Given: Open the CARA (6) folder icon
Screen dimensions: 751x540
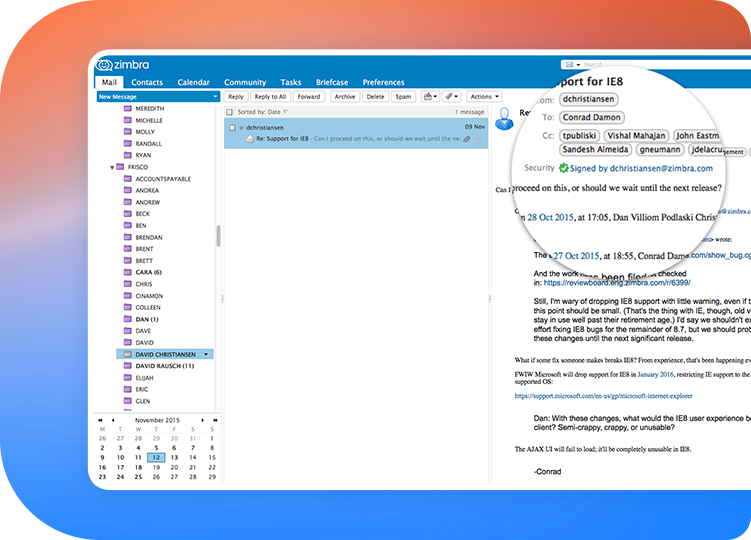Looking at the screenshot, I should [127, 272].
